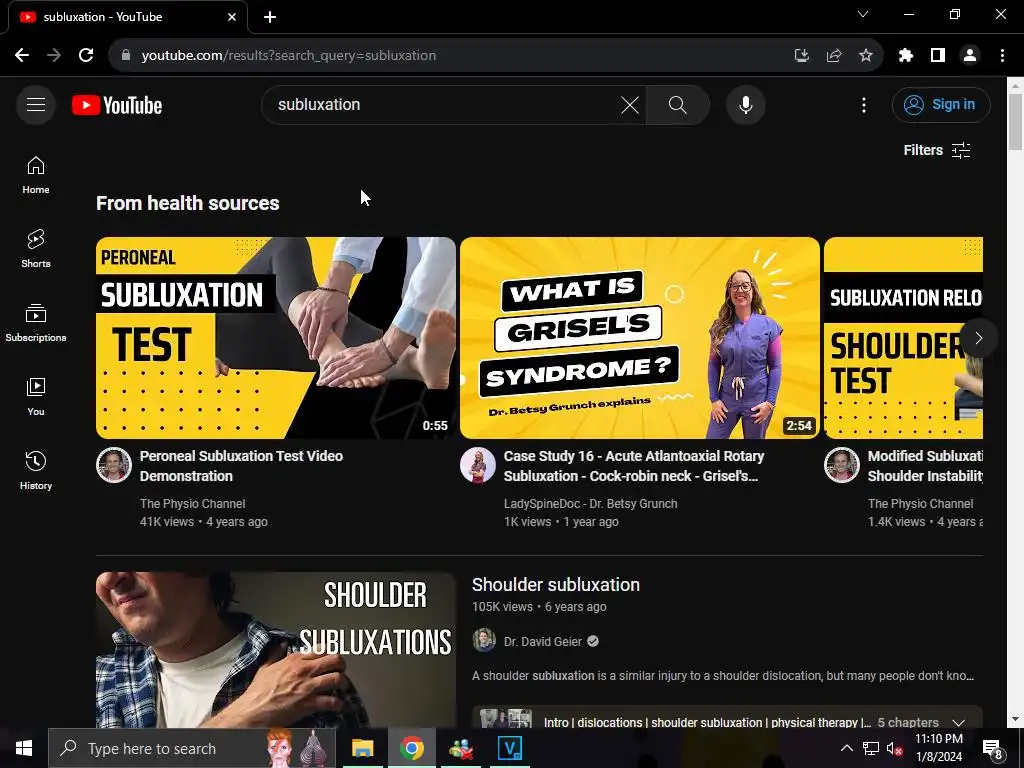Click the install app icon in address bar
The height and width of the screenshot is (768, 1024).
coord(801,56)
